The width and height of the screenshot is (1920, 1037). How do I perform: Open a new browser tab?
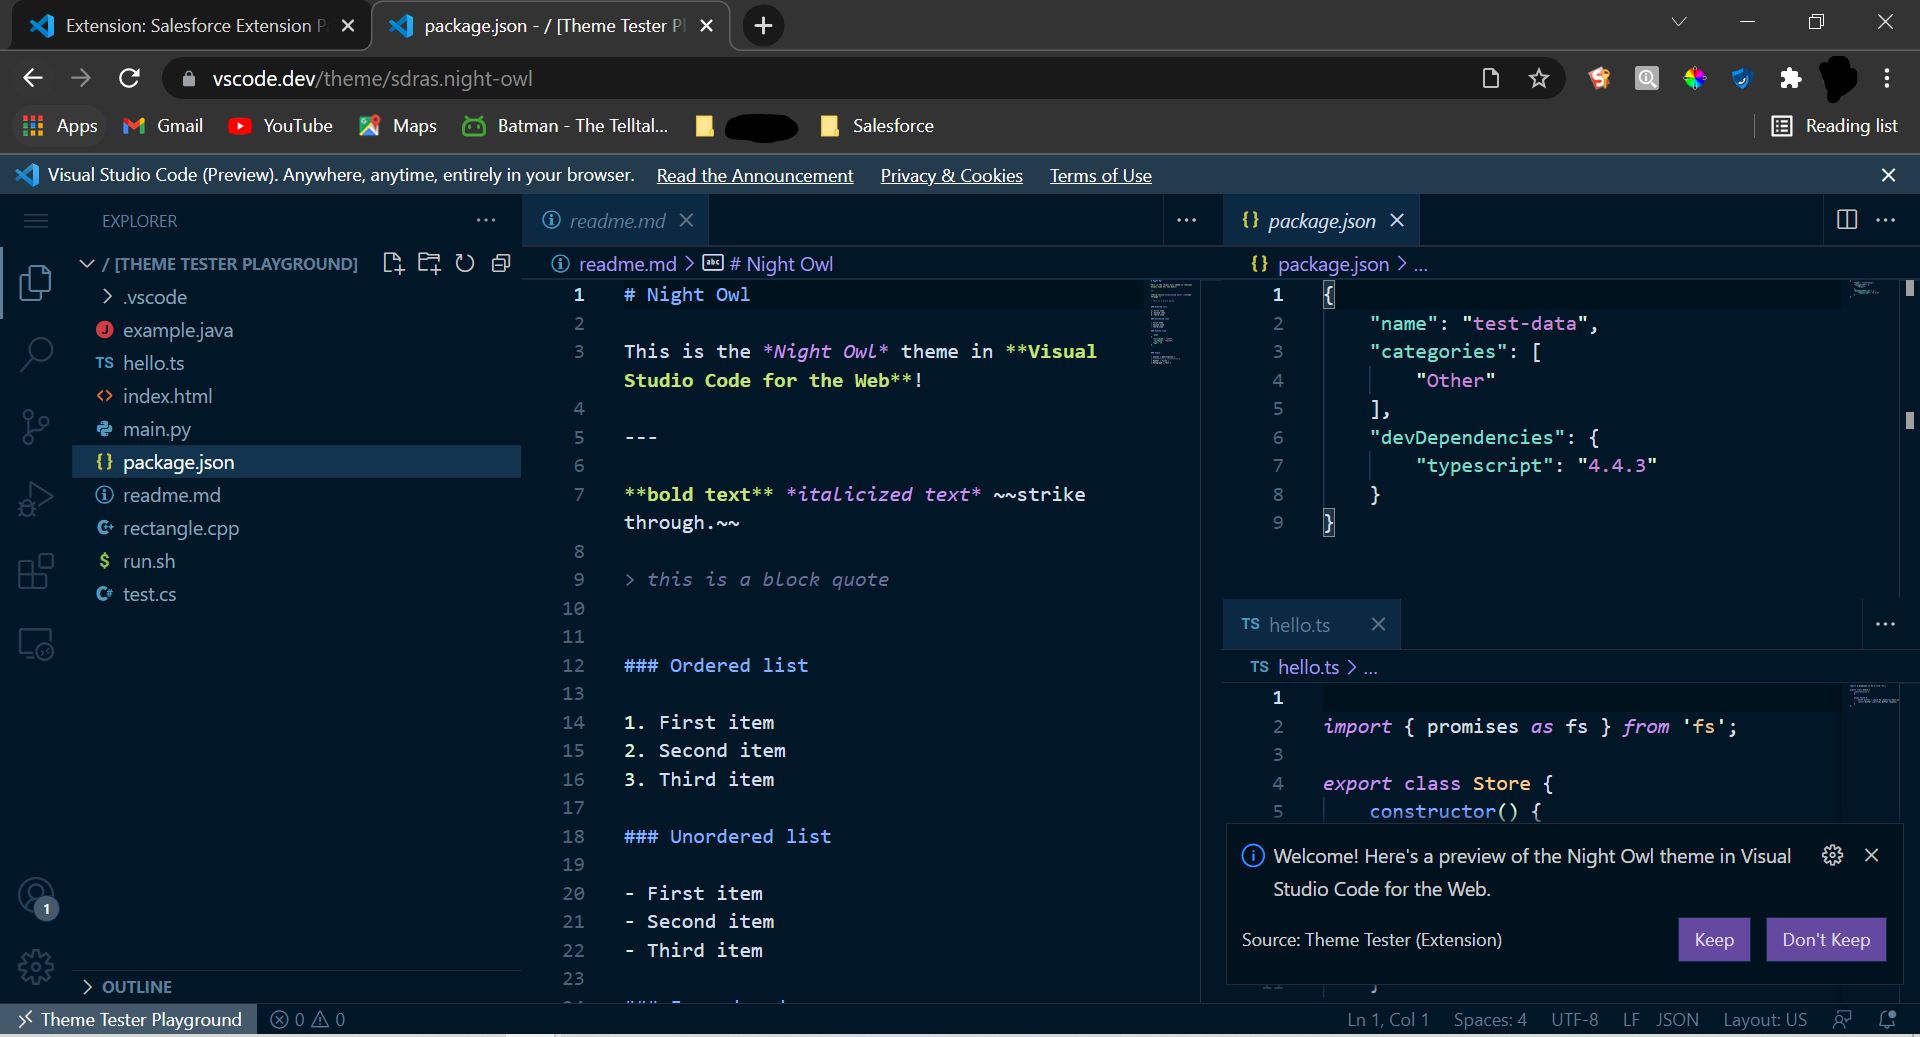pyautogui.click(x=763, y=26)
